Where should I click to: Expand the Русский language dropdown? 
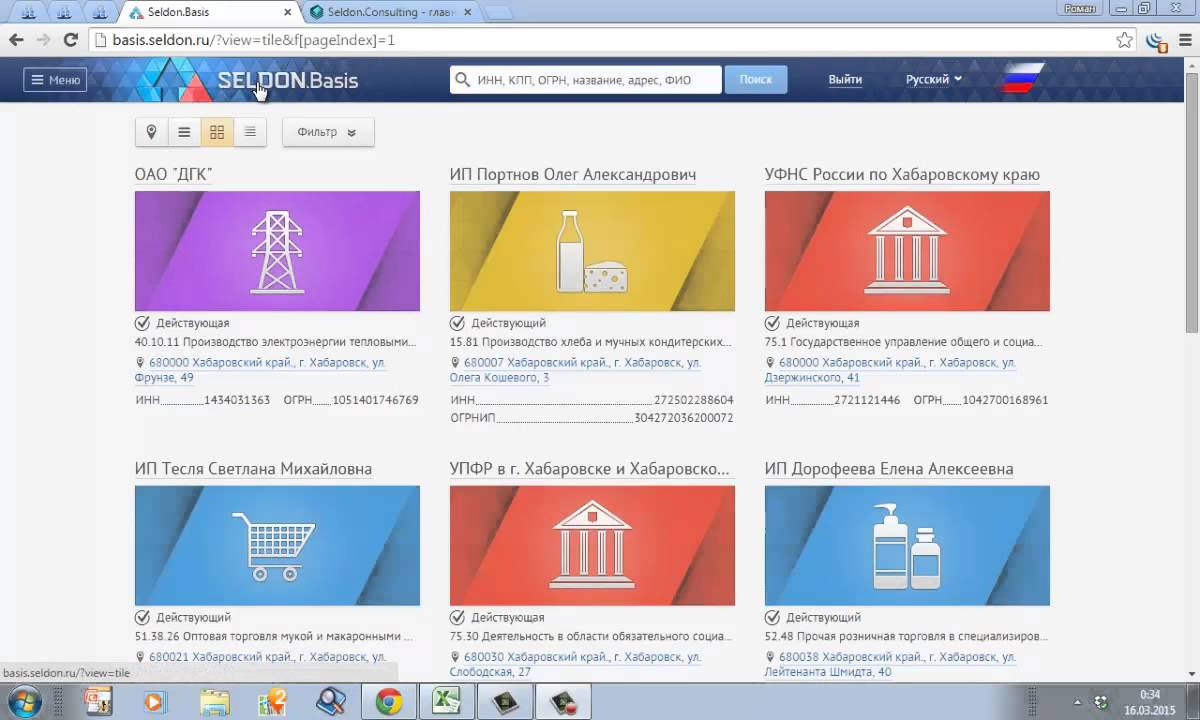tap(933, 80)
